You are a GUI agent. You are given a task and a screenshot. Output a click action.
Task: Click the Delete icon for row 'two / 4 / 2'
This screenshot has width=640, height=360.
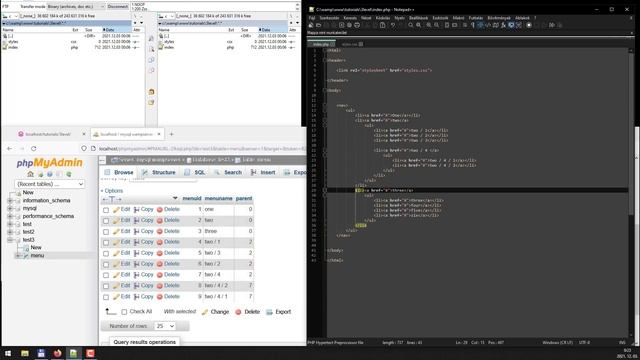click(x=160, y=286)
